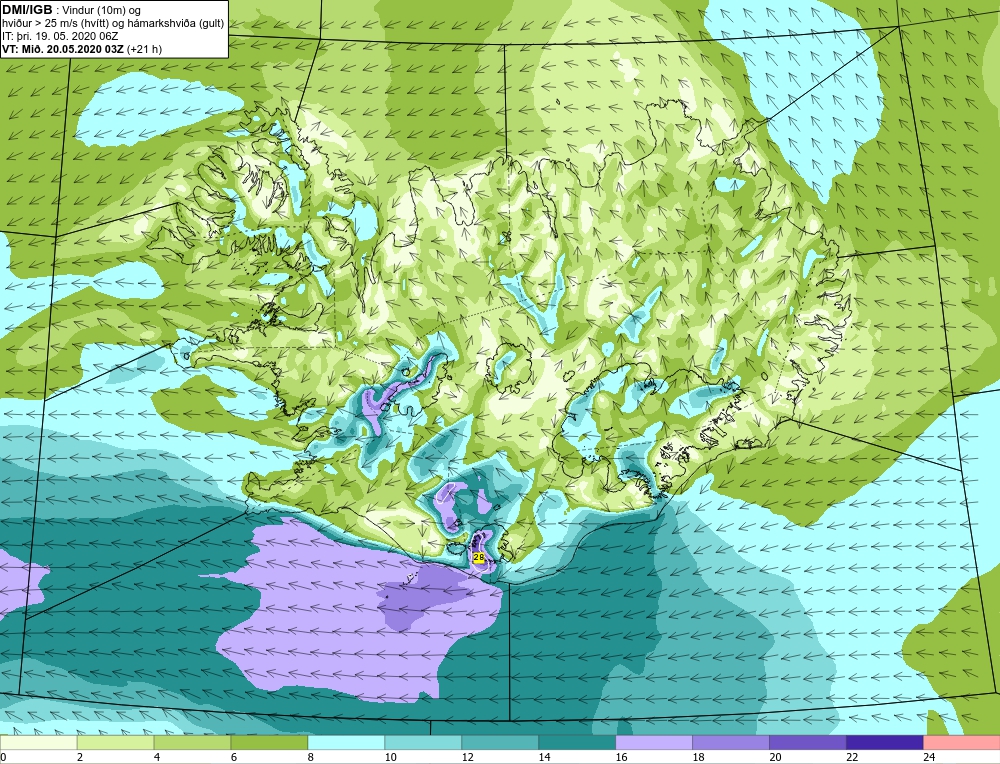Click the '(+21 h)' forecast offset text

point(145,49)
